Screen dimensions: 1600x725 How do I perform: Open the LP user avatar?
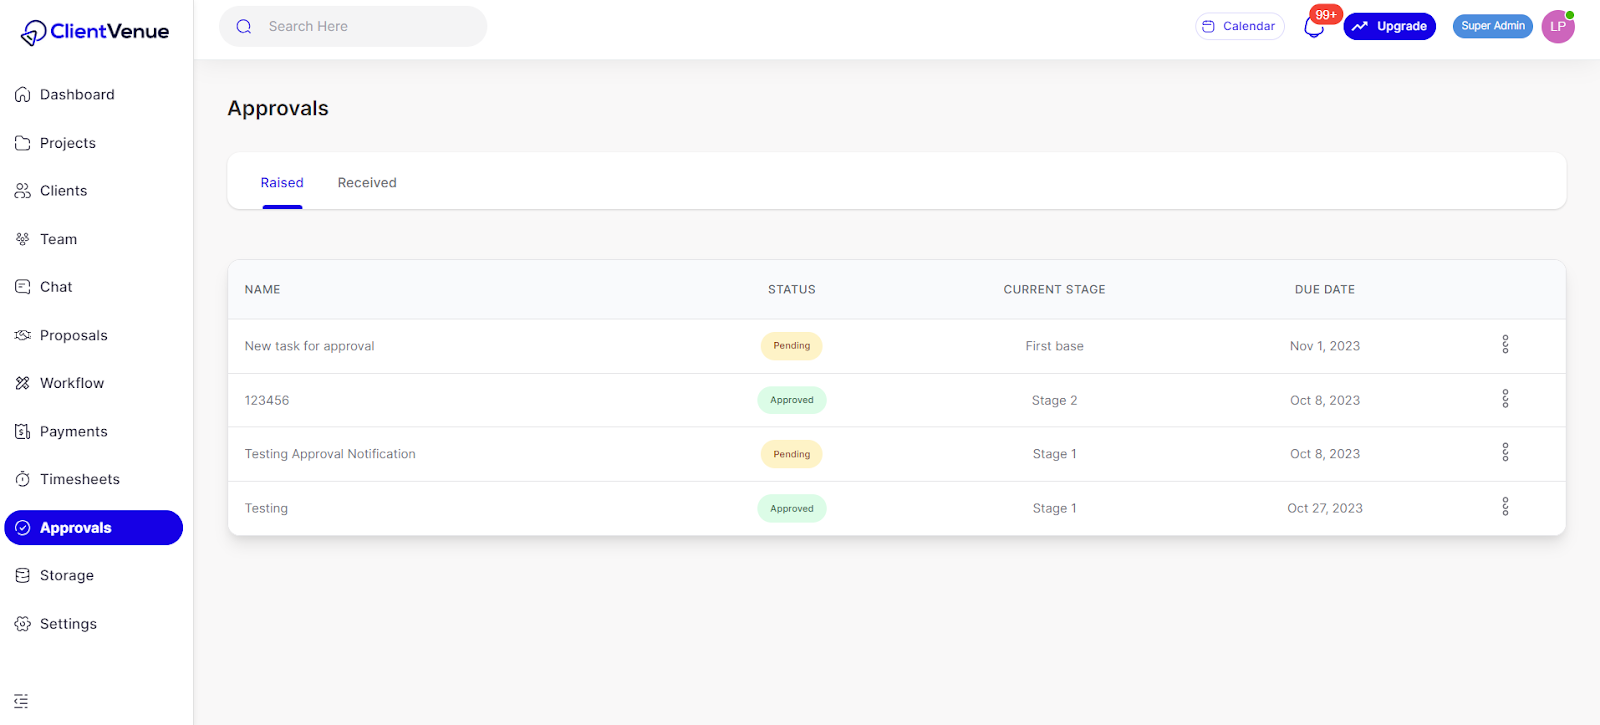click(x=1557, y=27)
